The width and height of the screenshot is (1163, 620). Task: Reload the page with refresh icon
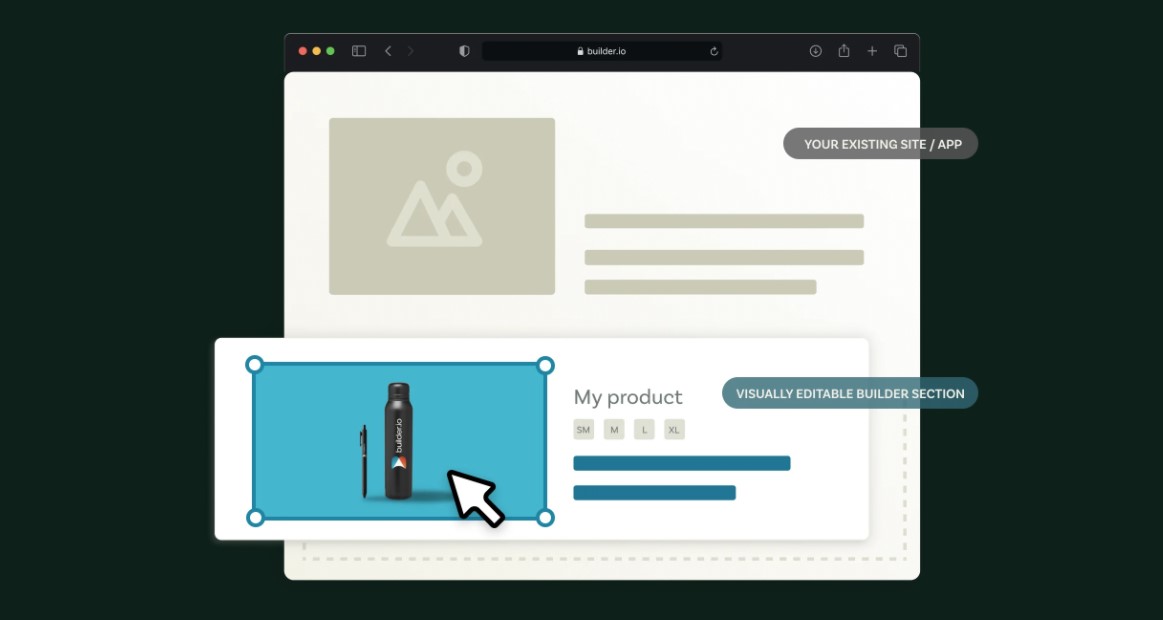tap(714, 51)
